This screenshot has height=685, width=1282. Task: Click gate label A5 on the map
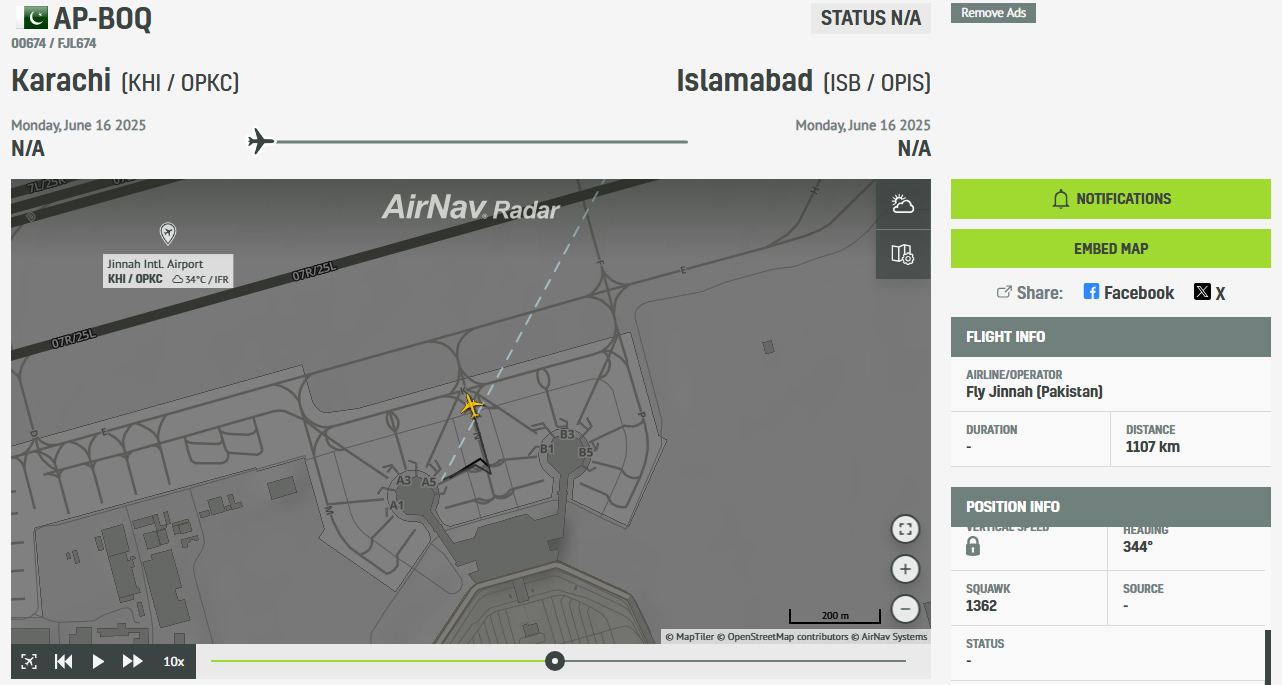pos(429,482)
